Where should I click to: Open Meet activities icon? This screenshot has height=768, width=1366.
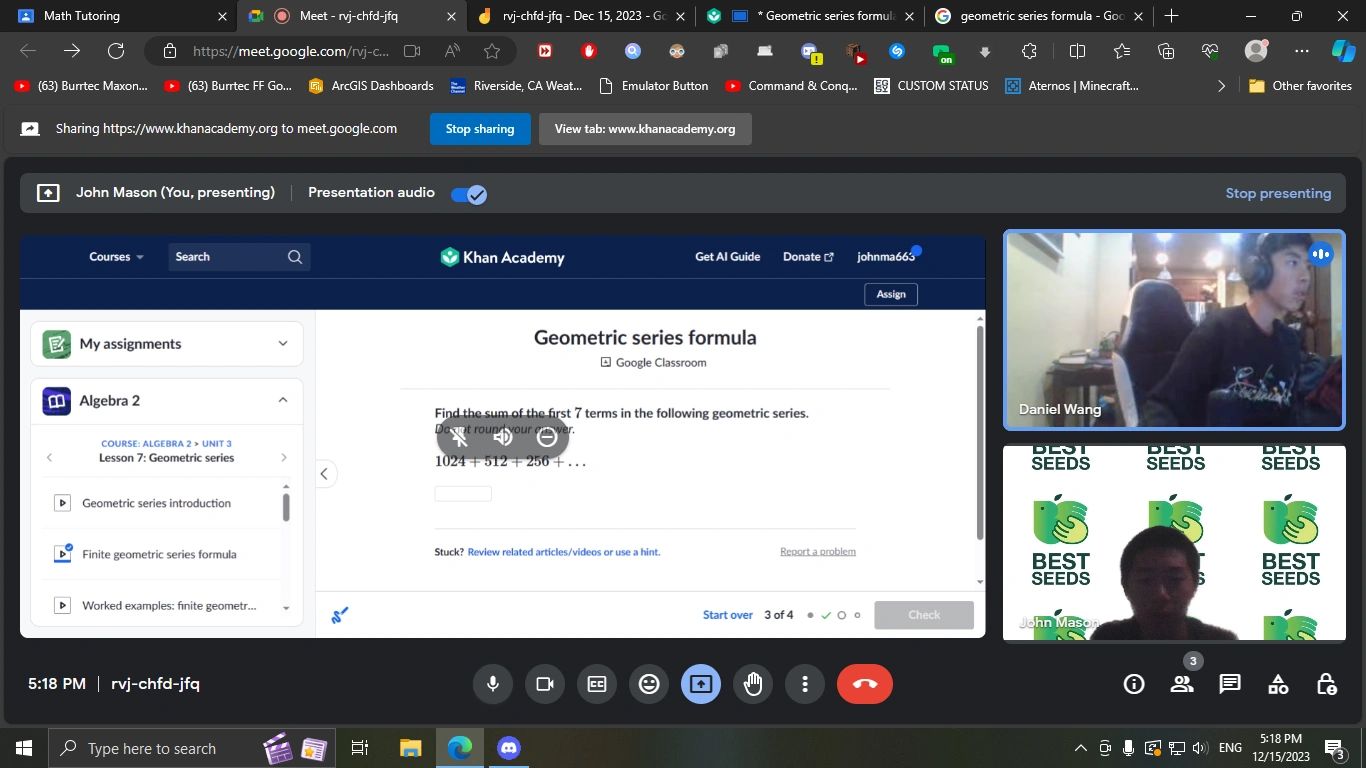pos(1278,684)
